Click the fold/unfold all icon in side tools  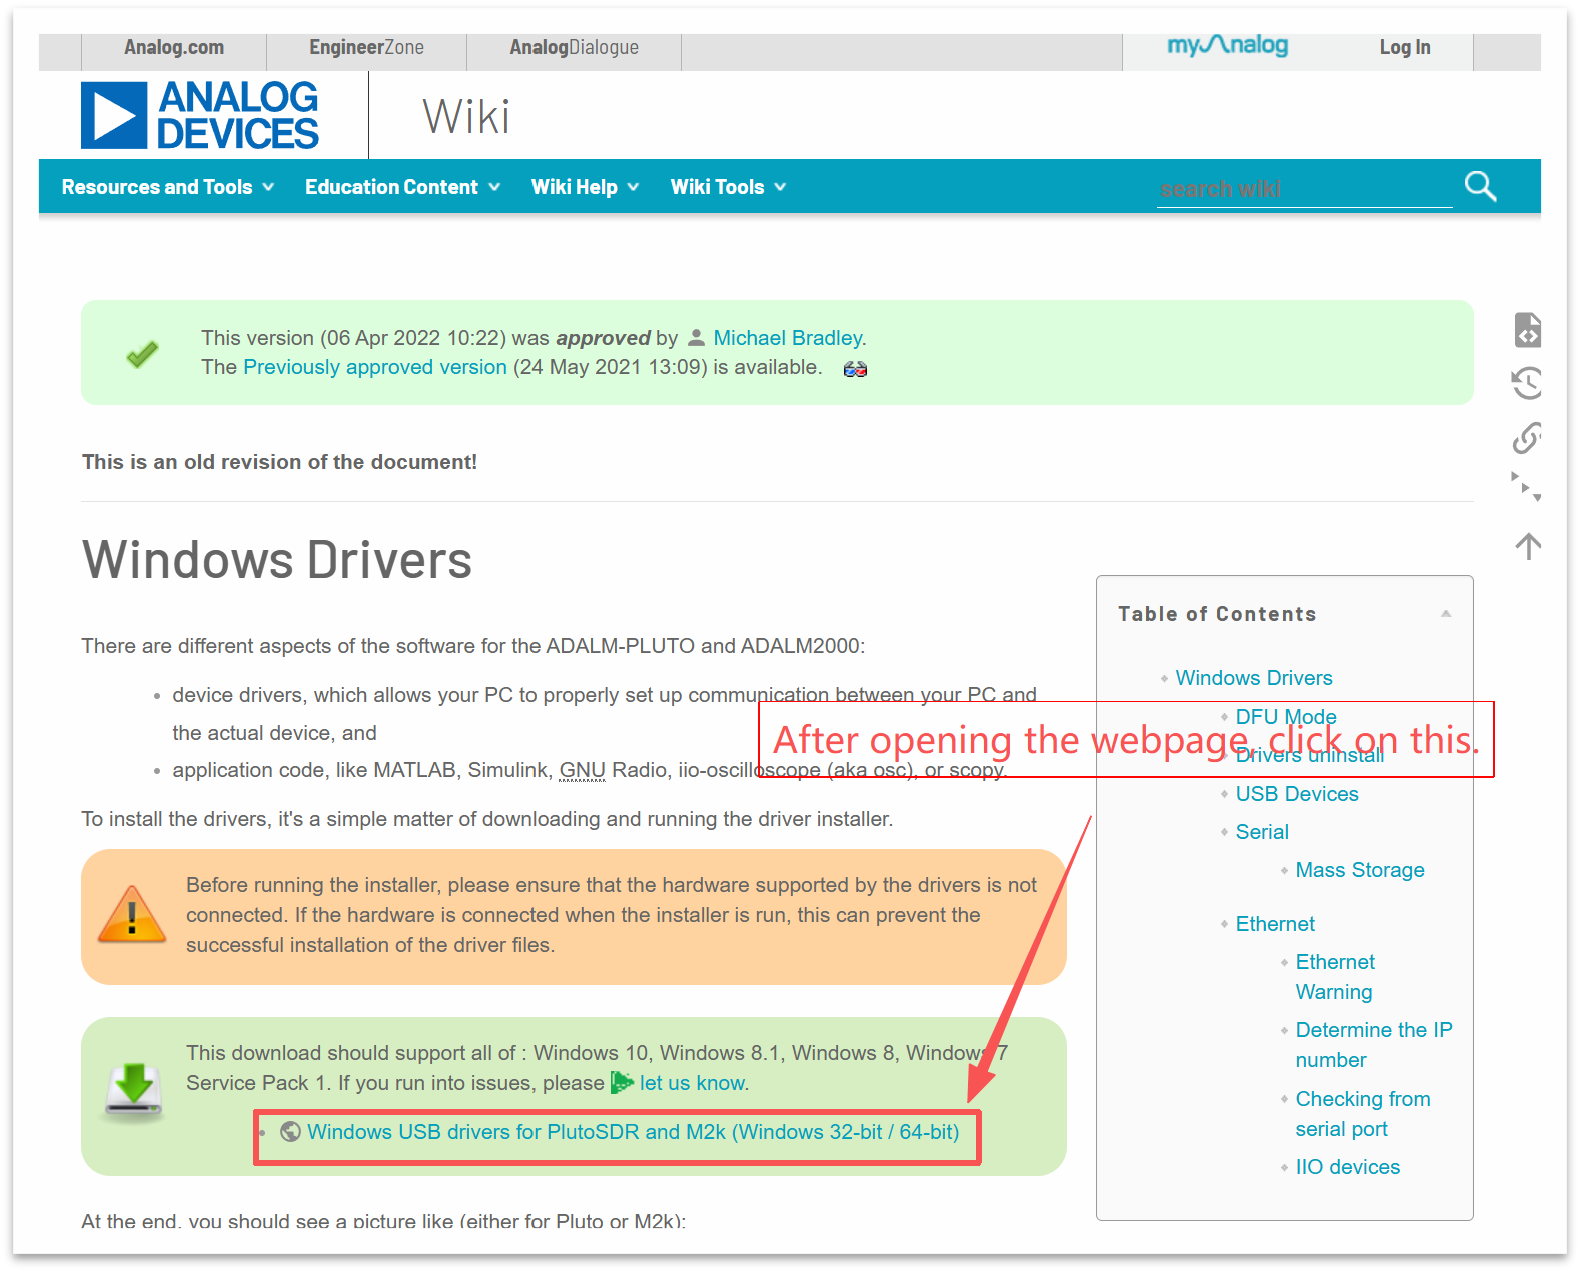[1526, 487]
